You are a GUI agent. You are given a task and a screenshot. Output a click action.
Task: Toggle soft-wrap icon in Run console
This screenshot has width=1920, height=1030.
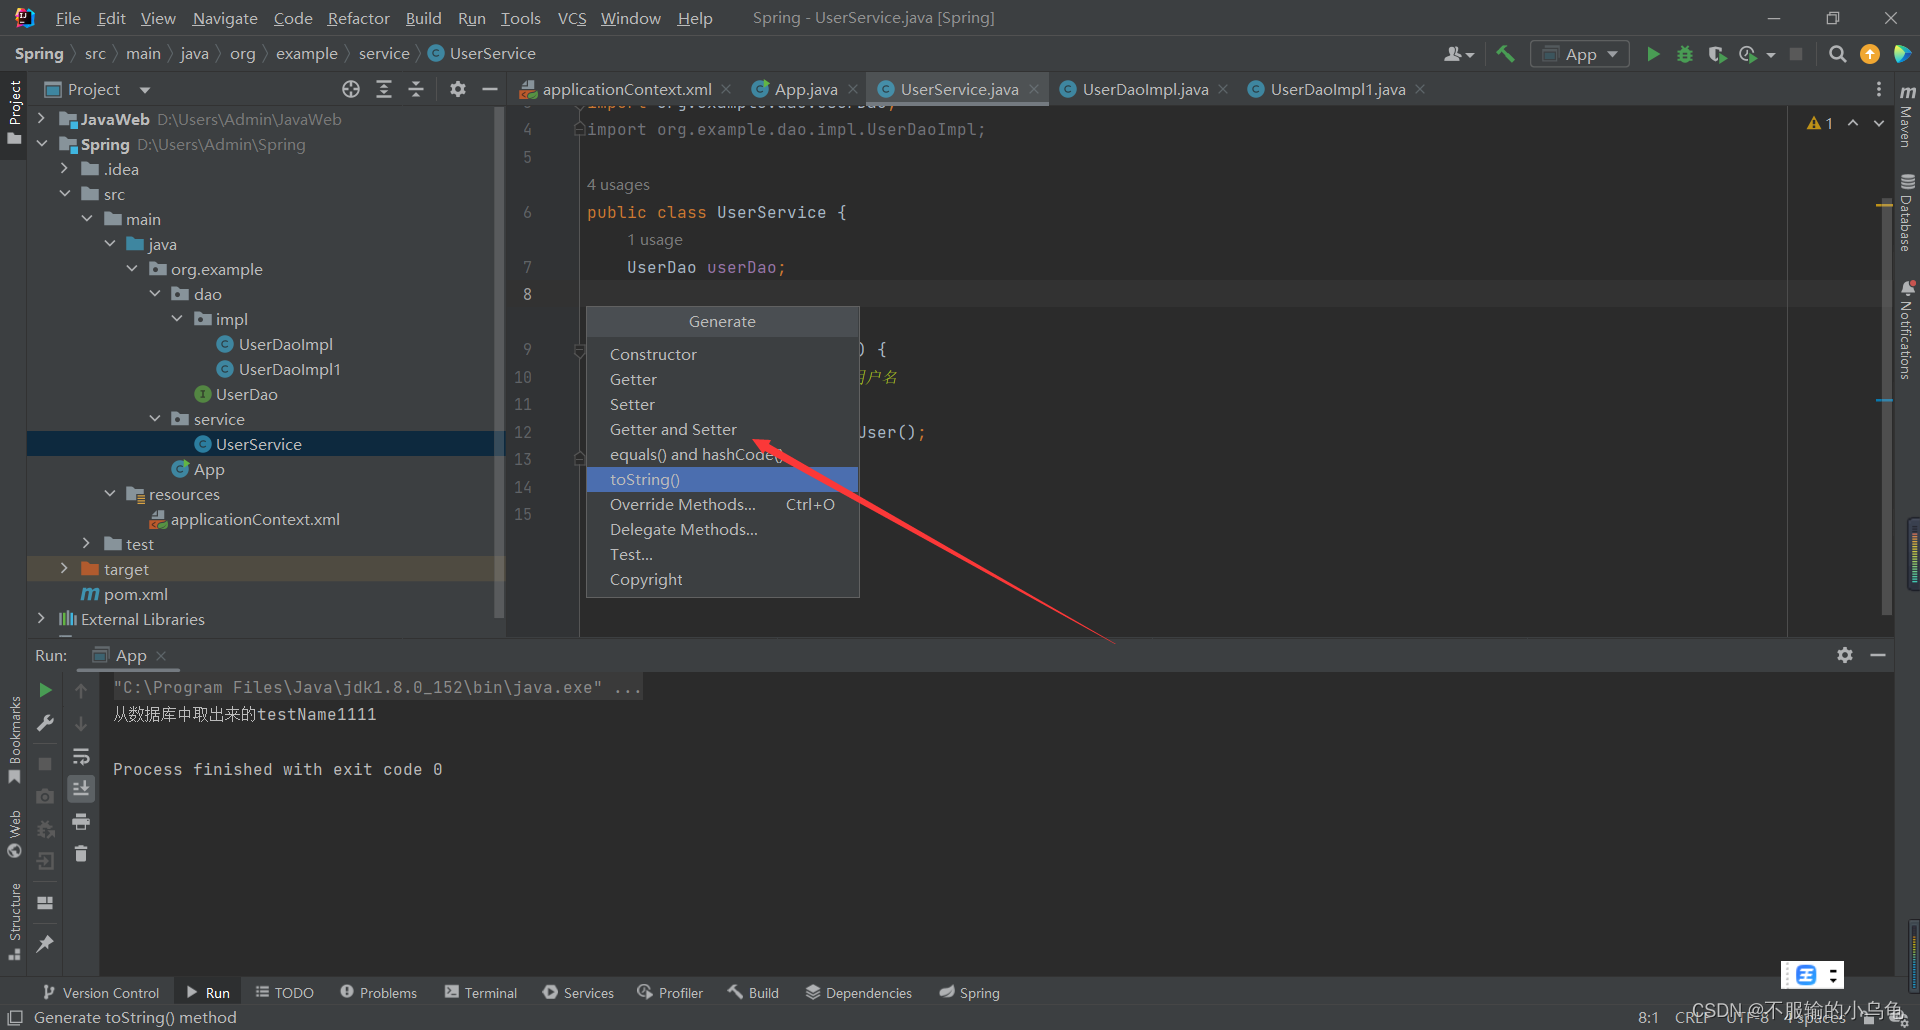(81, 756)
